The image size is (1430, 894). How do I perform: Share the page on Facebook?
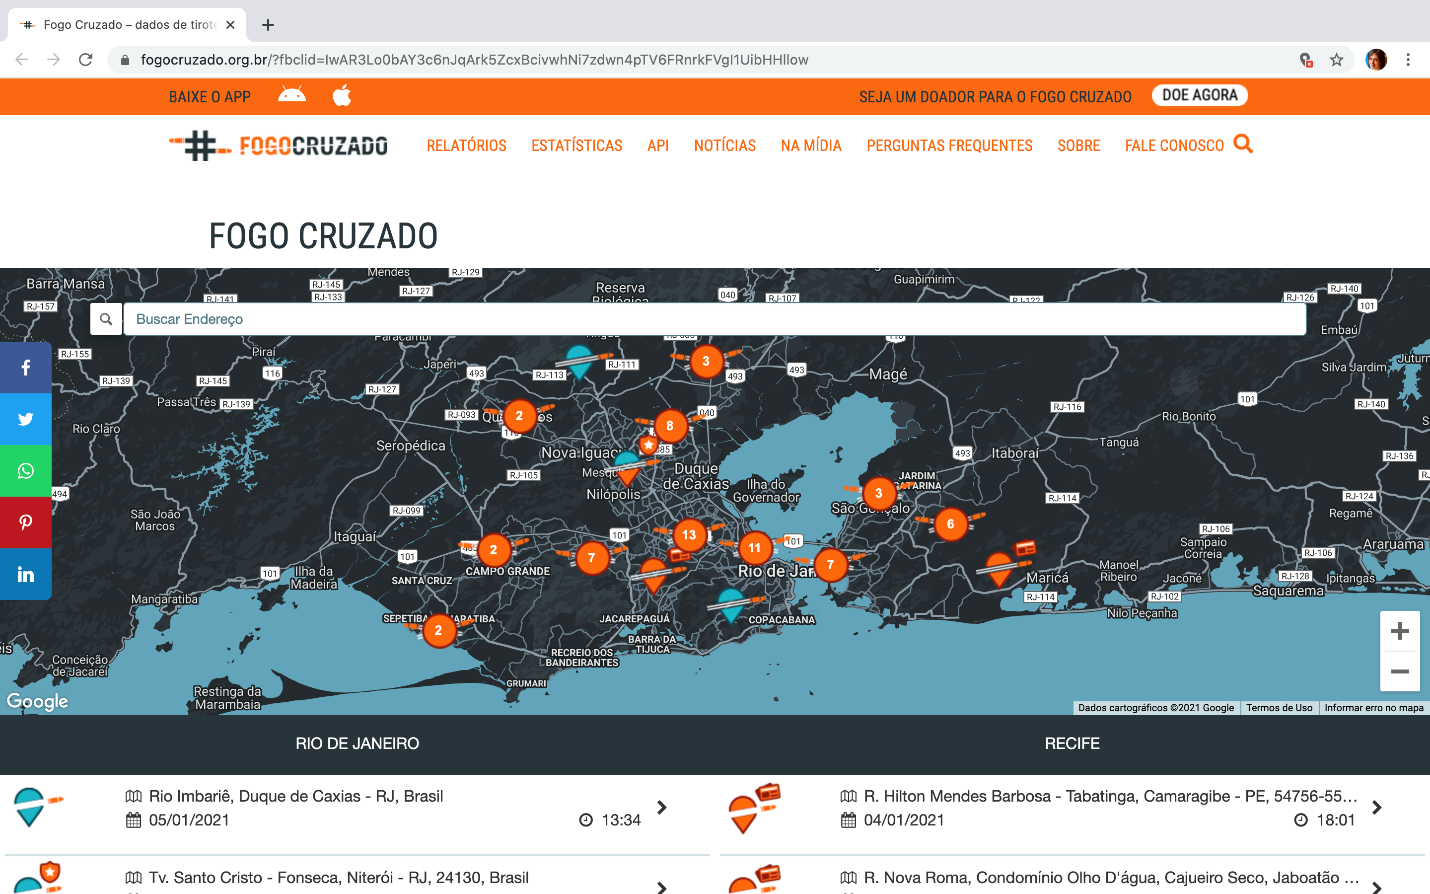coord(26,368)
